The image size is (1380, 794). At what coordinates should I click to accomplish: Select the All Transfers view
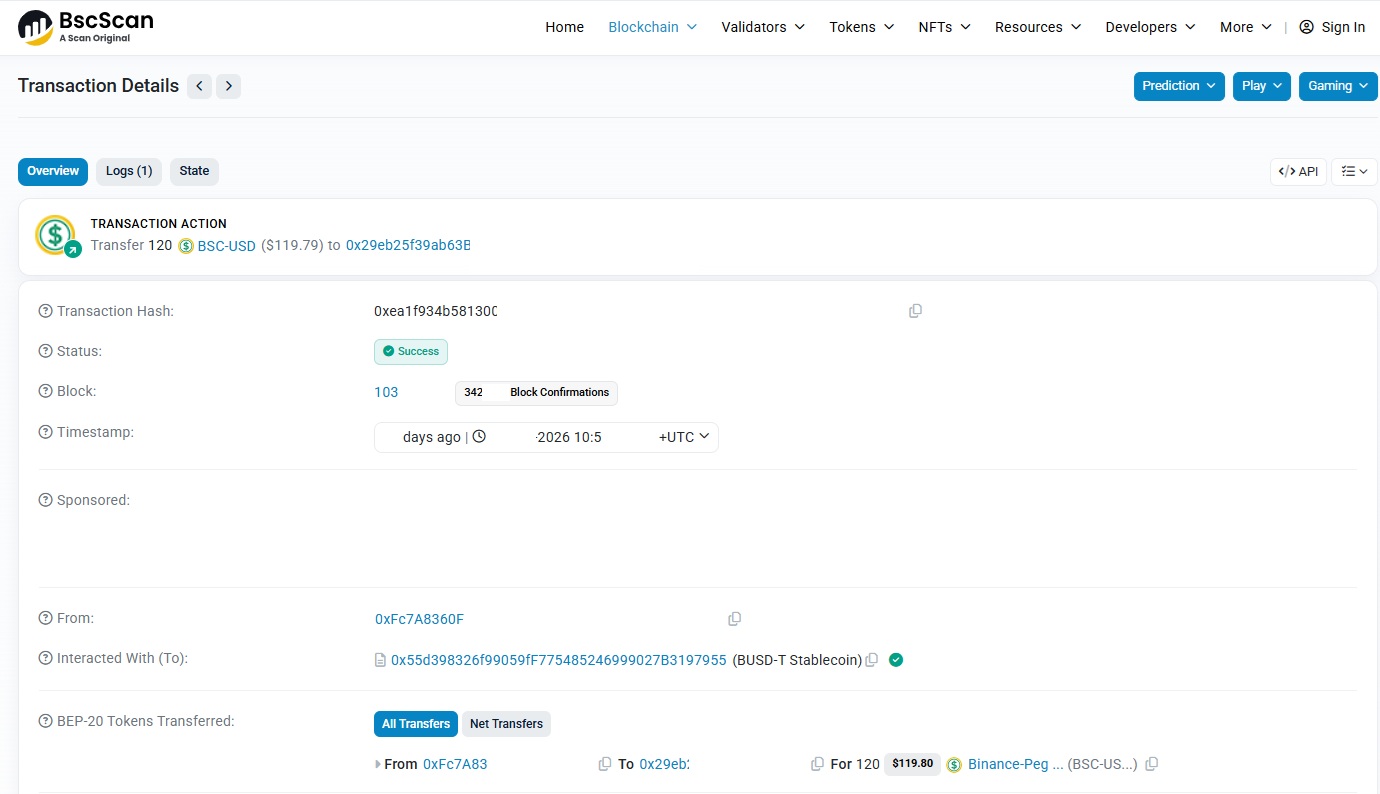coord(416,724)
